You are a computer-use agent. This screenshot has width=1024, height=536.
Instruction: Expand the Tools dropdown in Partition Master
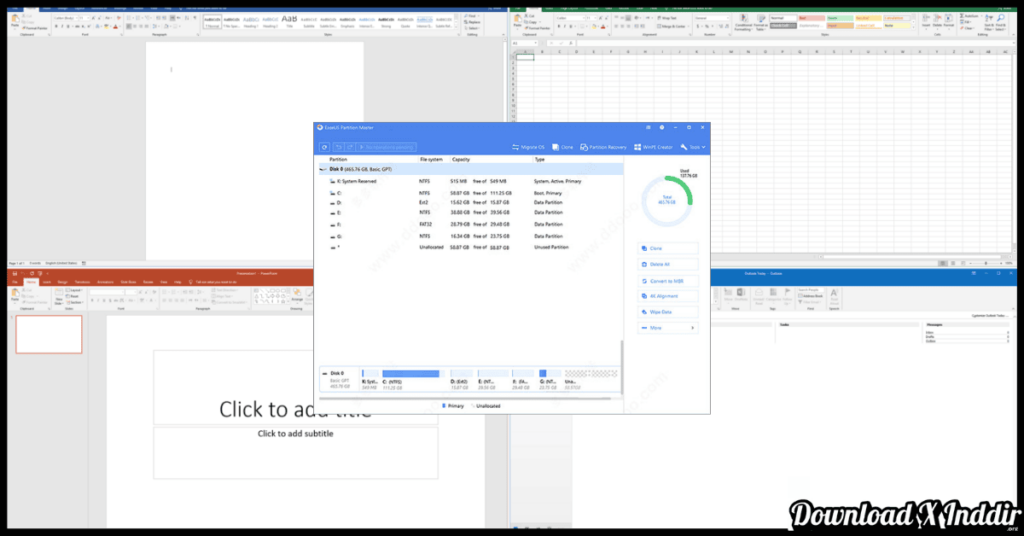click(693, 147)
